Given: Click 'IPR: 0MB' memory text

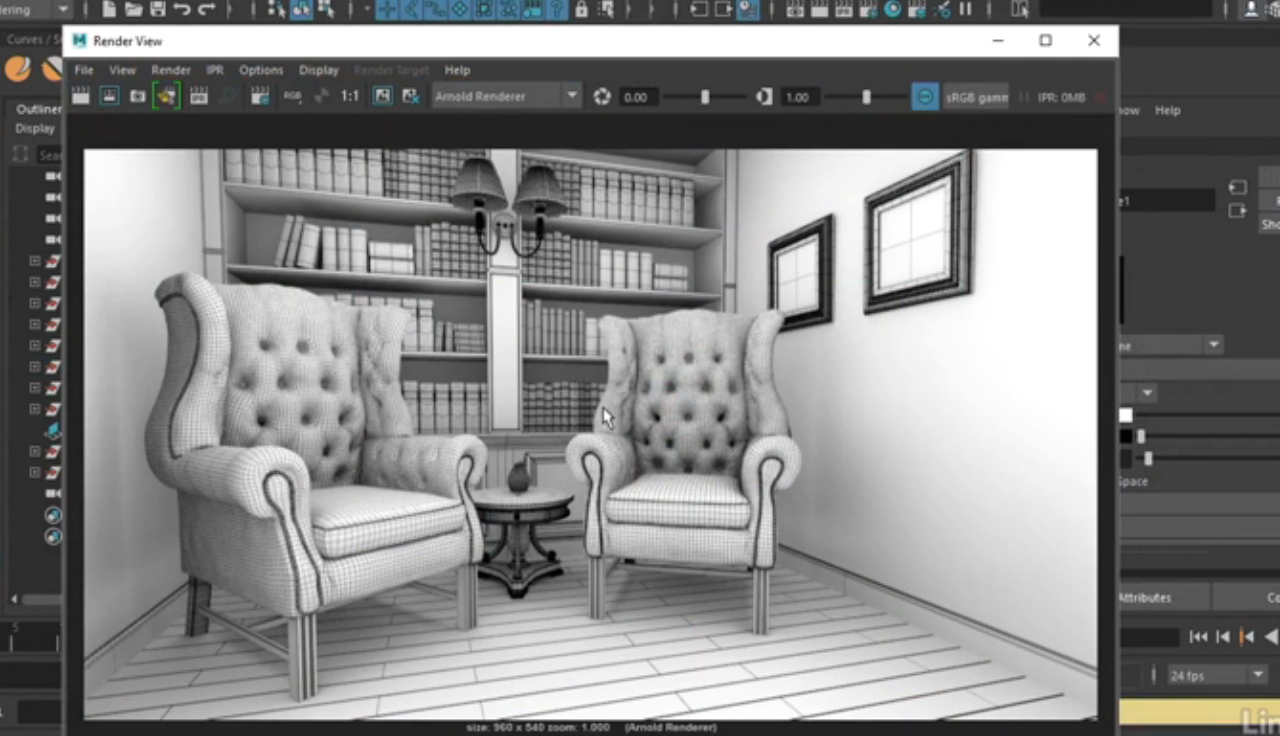Looking at the screenshot, I should 1062,97.
